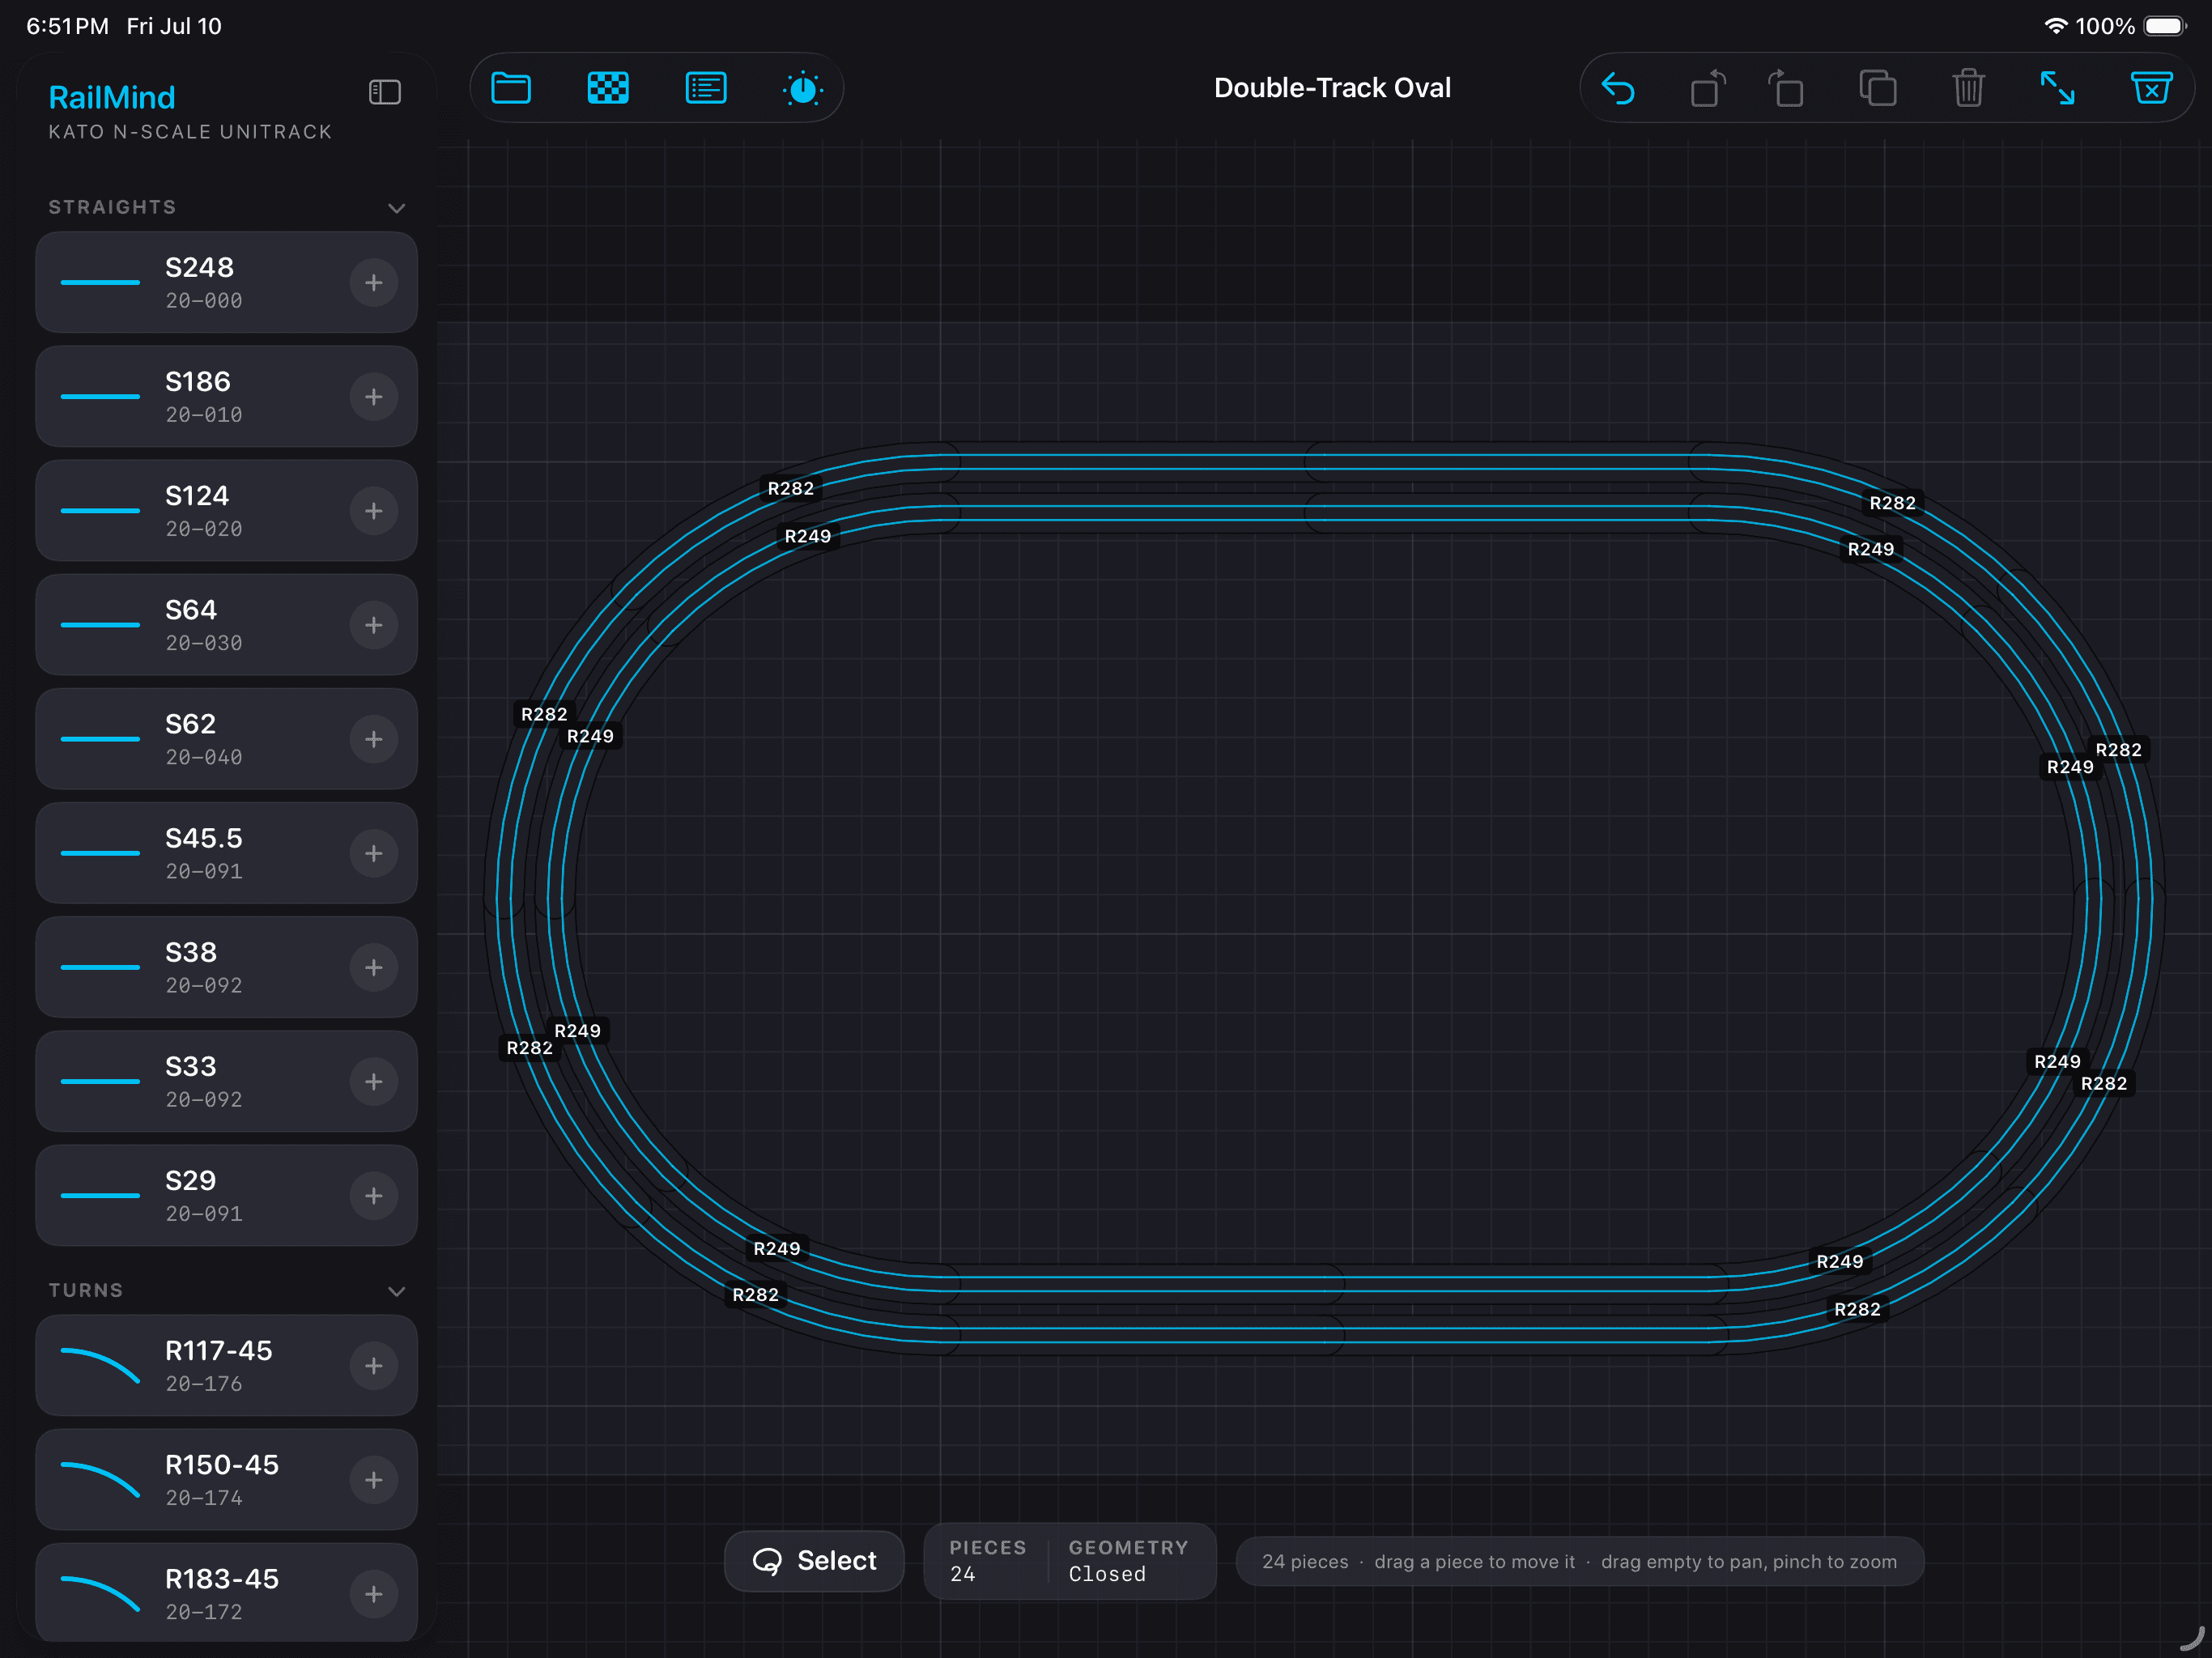This screenshot has width=2212, height=1658.
Task: Collapse the Straights section chevron
Action: click(396, 208)
